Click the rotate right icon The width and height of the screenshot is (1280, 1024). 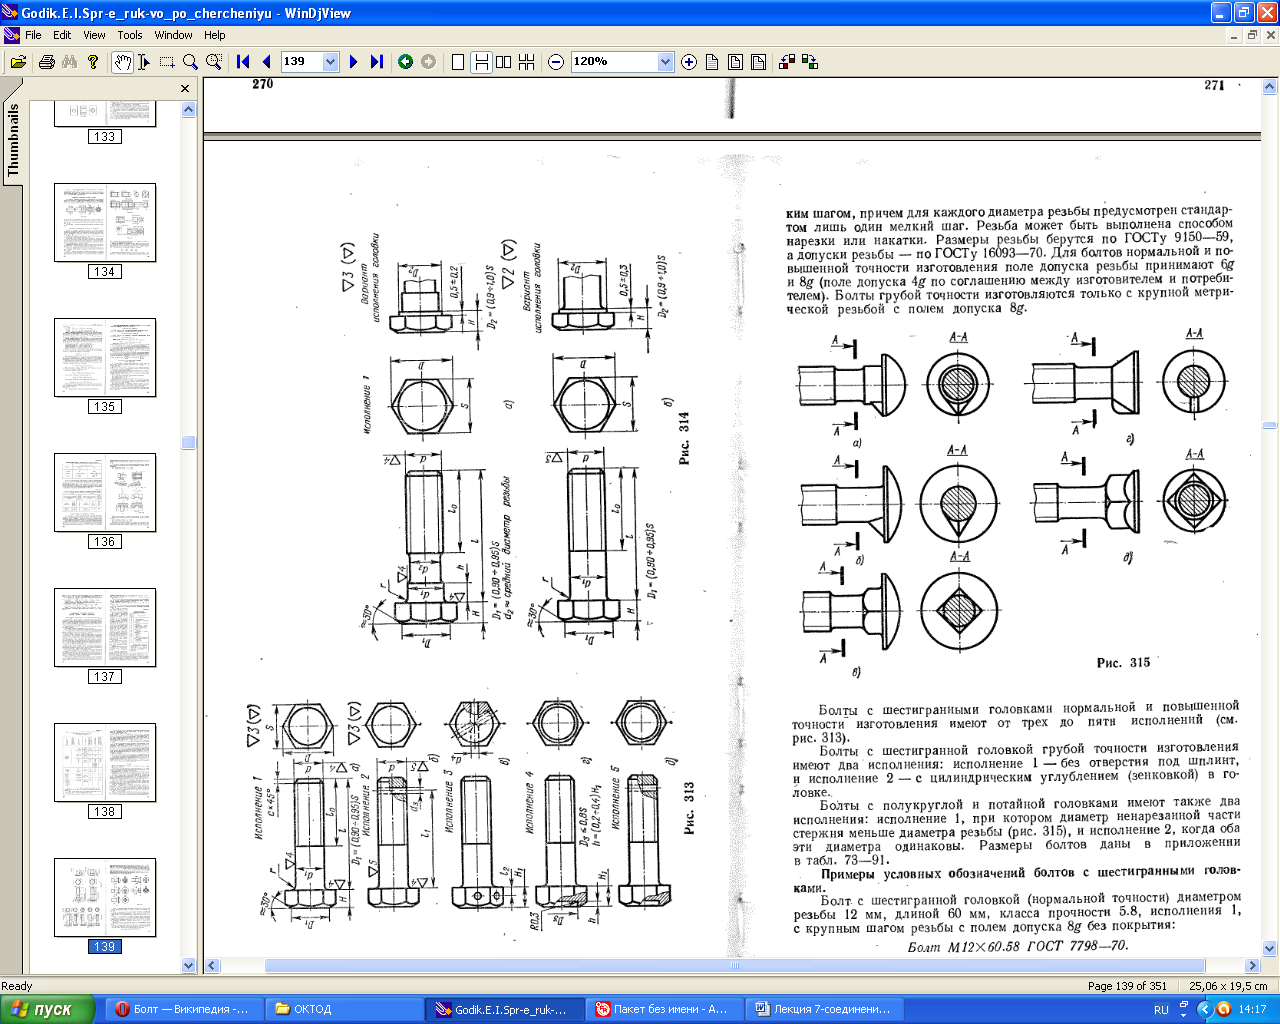[x=810, y=62]
